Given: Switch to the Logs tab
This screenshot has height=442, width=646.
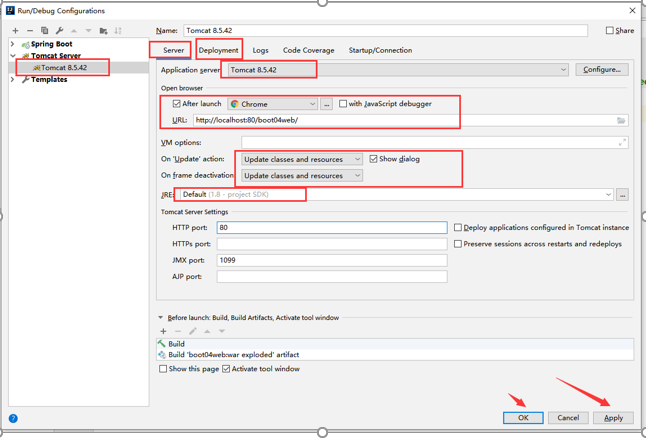Looking at the screenshot, I should coord(260,50).
